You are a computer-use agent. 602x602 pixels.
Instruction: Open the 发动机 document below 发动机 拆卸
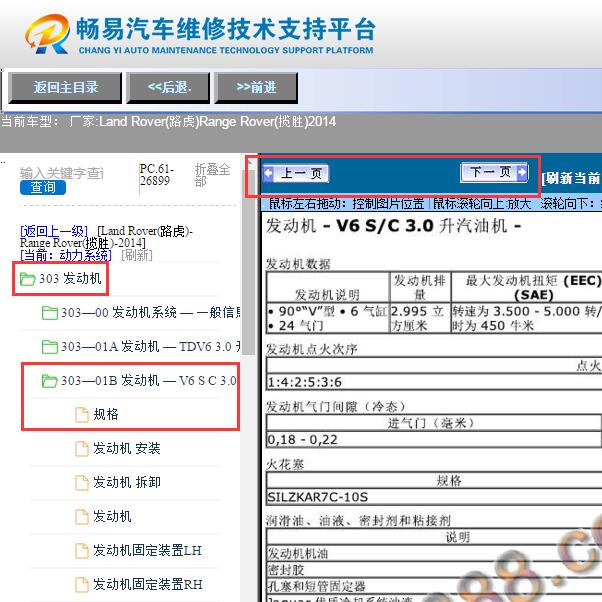(112, 516)
